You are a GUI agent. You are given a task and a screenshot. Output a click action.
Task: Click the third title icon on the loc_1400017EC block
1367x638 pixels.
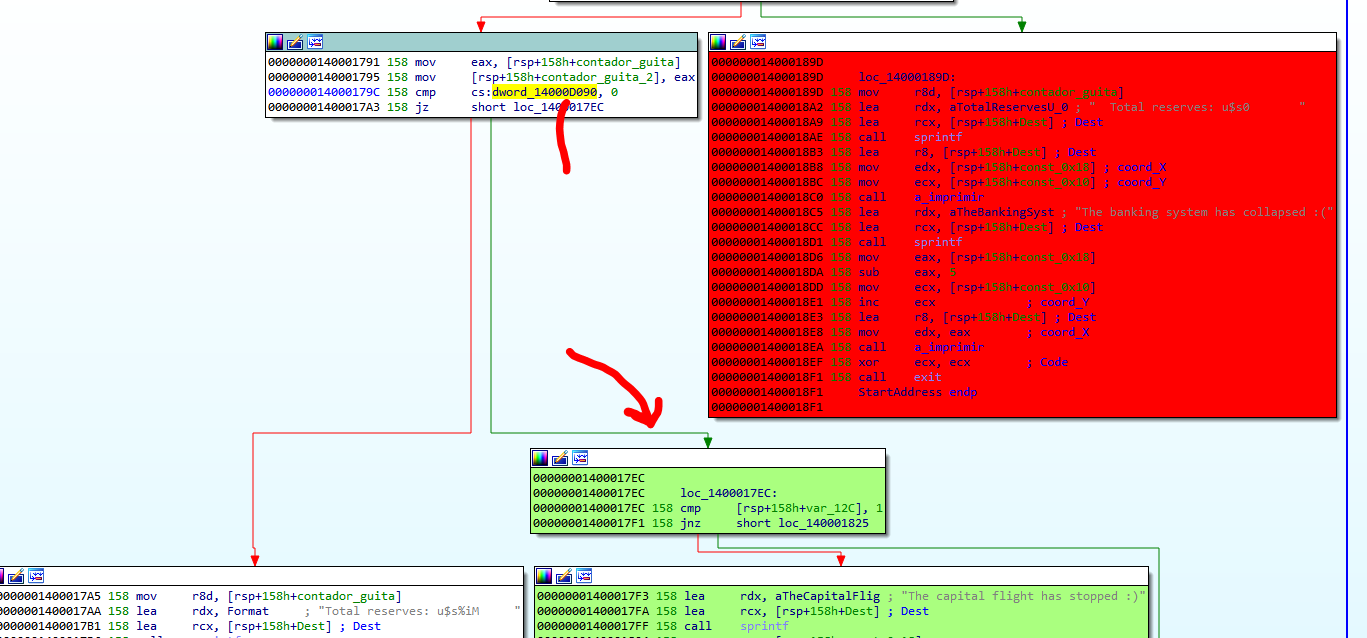click(580, 458)
